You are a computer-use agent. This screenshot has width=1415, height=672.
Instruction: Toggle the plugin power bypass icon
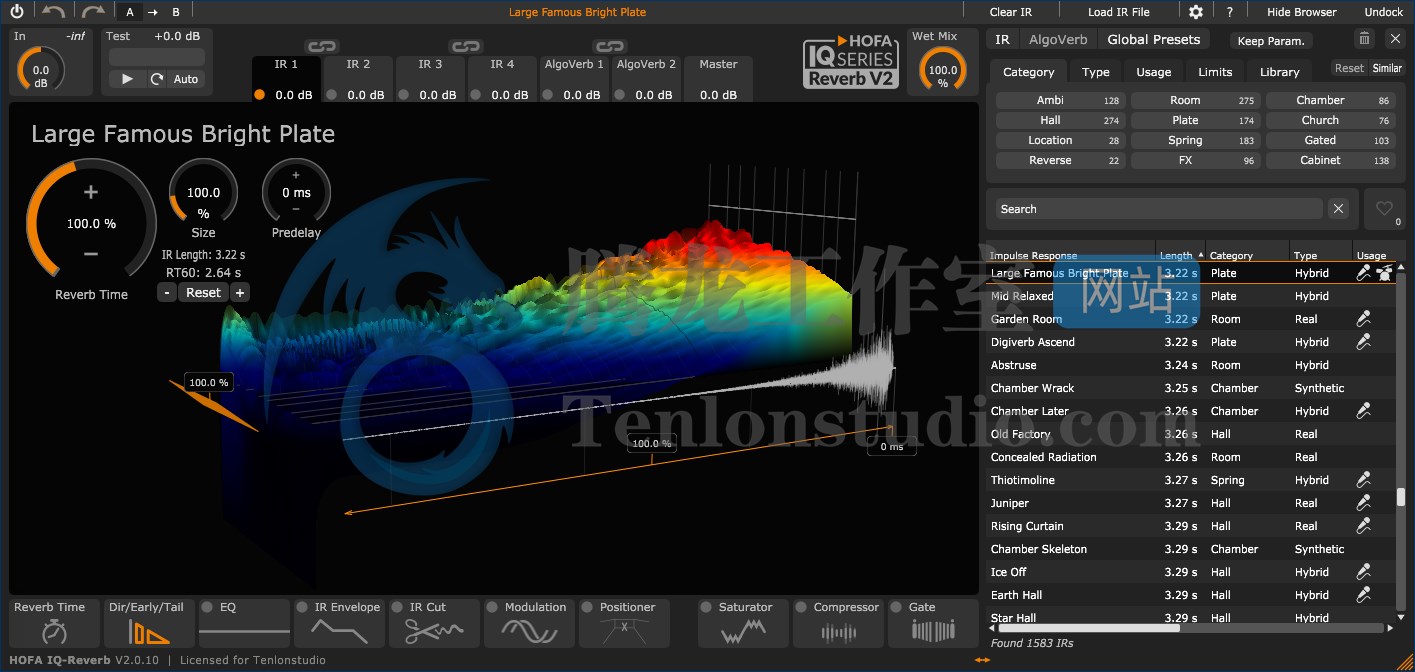point(16,12)
